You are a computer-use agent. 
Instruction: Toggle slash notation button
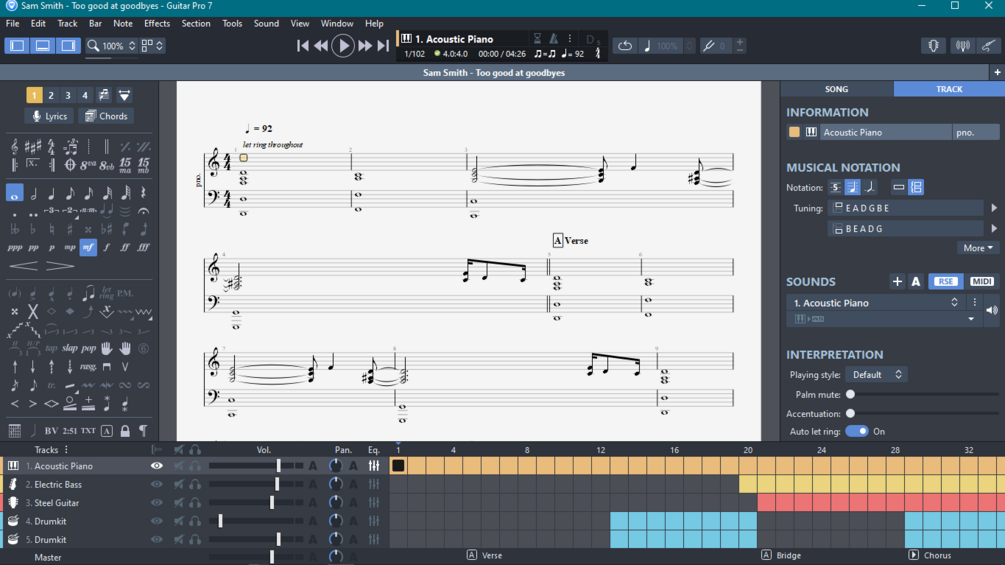coord(870,188)
